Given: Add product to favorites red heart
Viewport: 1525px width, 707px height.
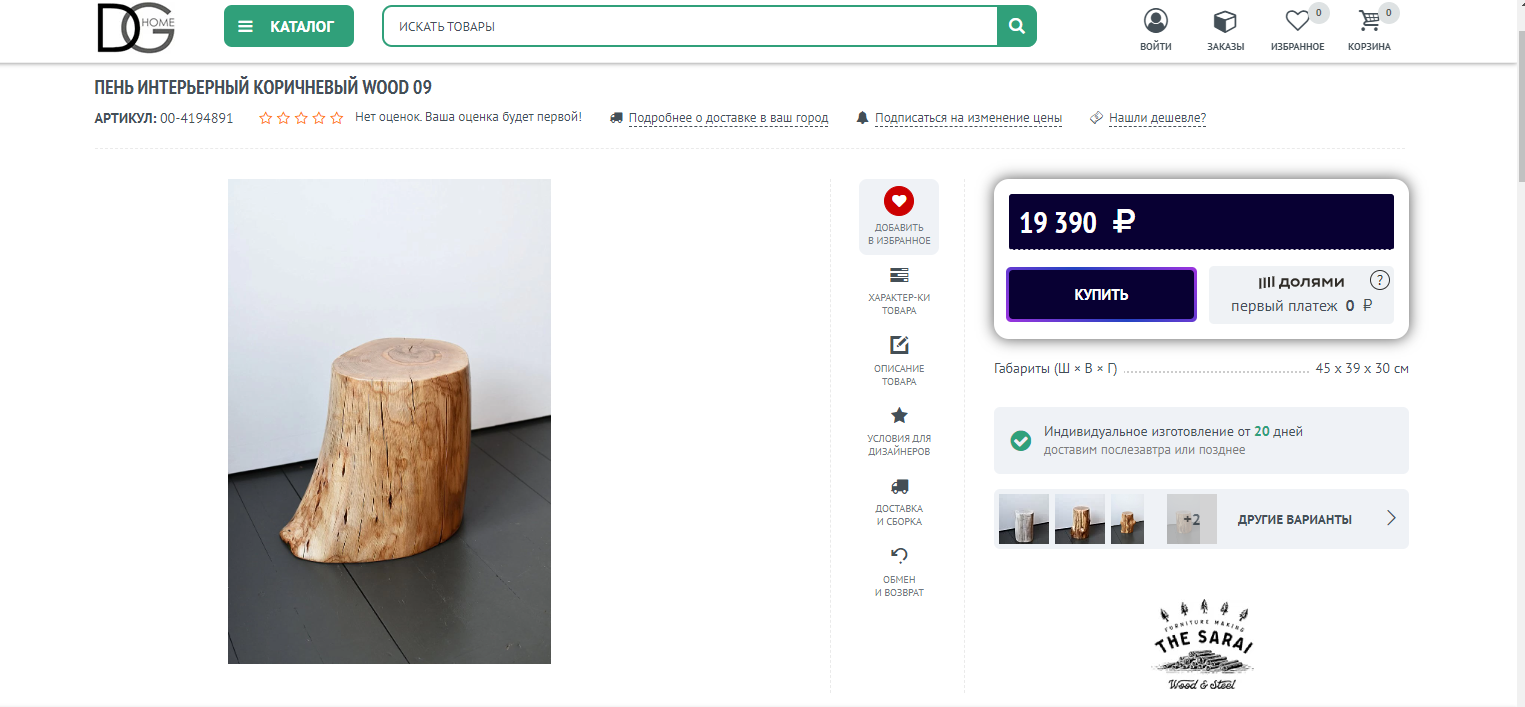Looking at the screenshot, I should [899, 200].
